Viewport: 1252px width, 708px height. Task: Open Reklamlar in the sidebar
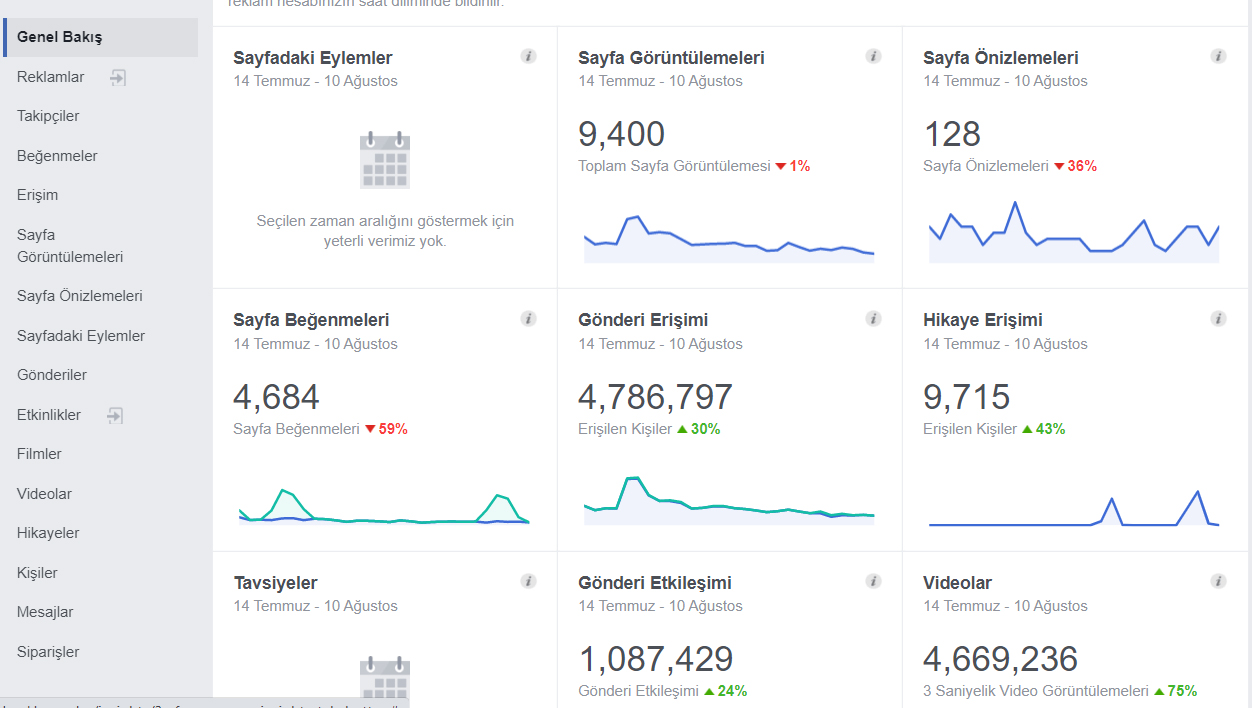pyautogui.click(x=51, y=77)
